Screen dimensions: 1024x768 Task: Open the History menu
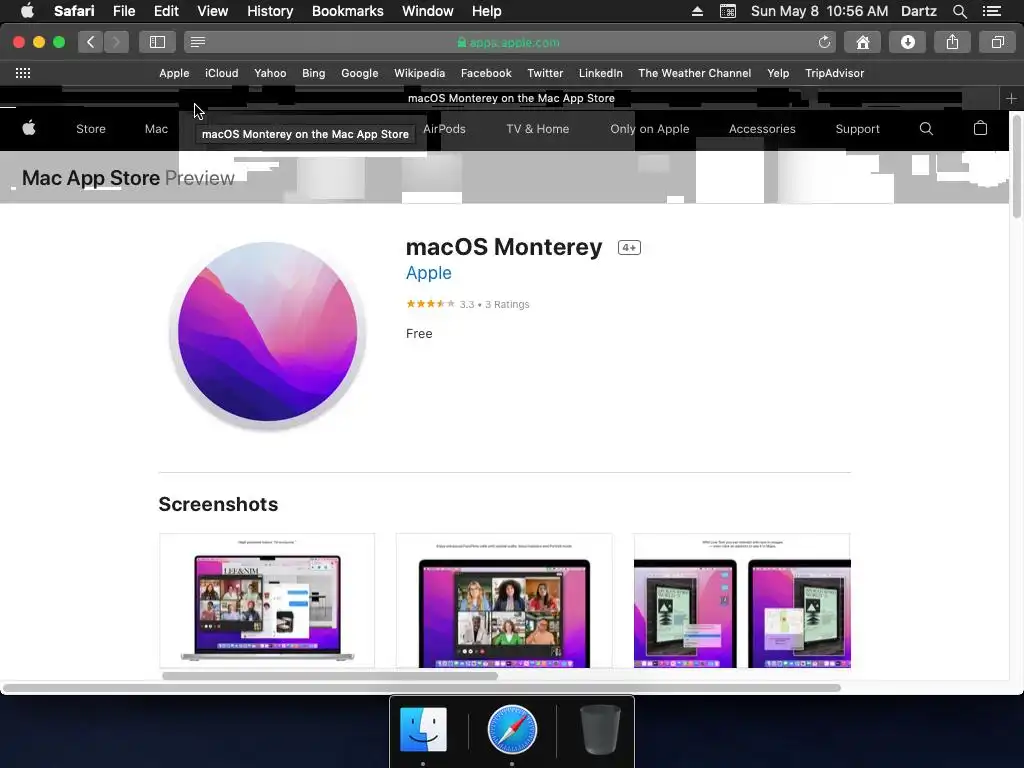270,11
